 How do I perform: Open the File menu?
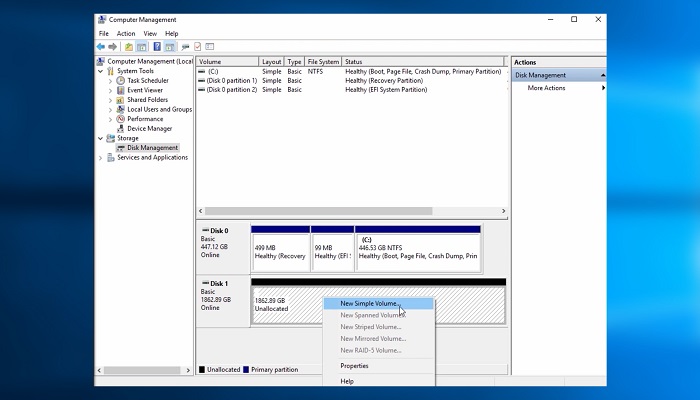[104, 33]
